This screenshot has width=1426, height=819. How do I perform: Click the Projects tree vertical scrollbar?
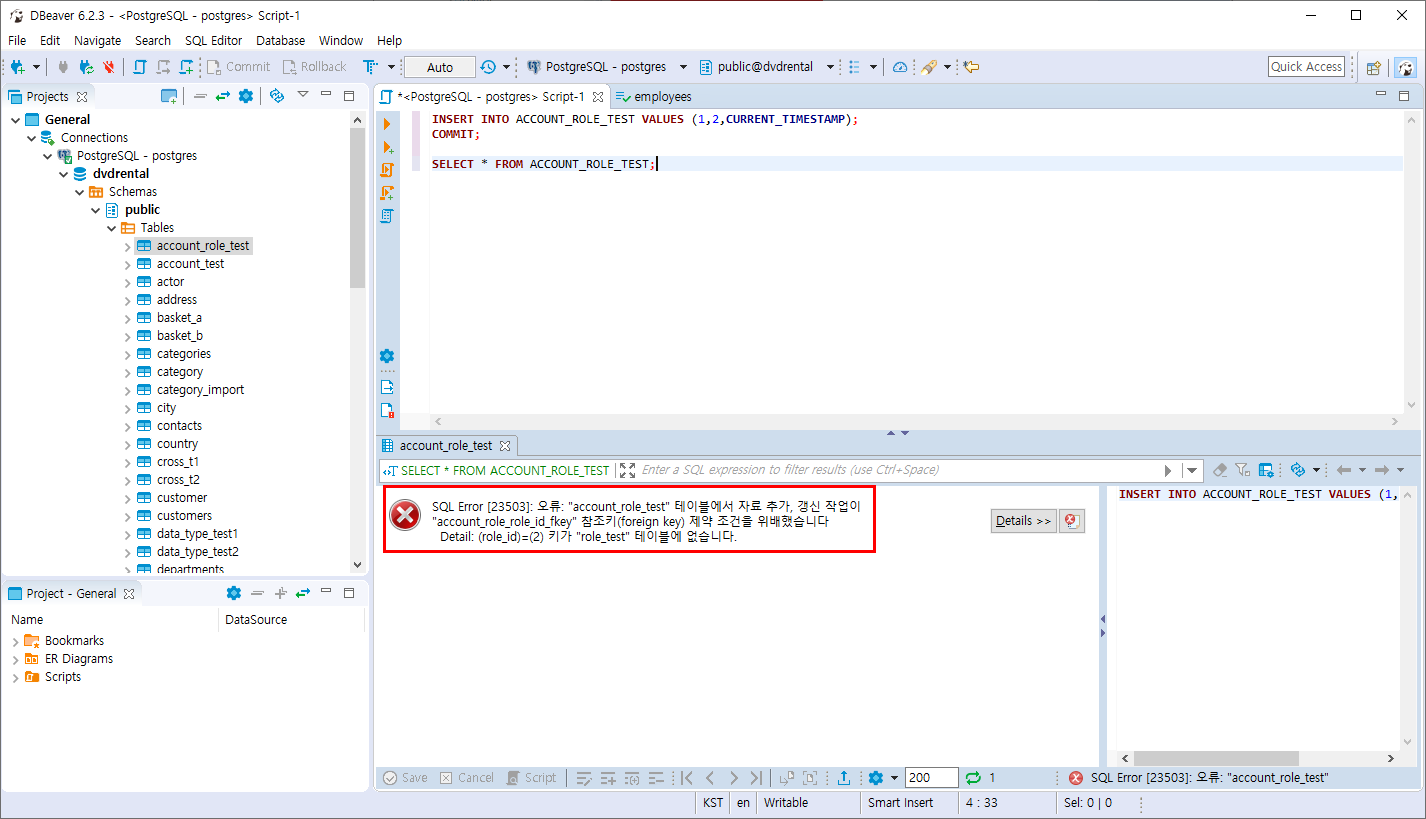(x=358, y=208)
